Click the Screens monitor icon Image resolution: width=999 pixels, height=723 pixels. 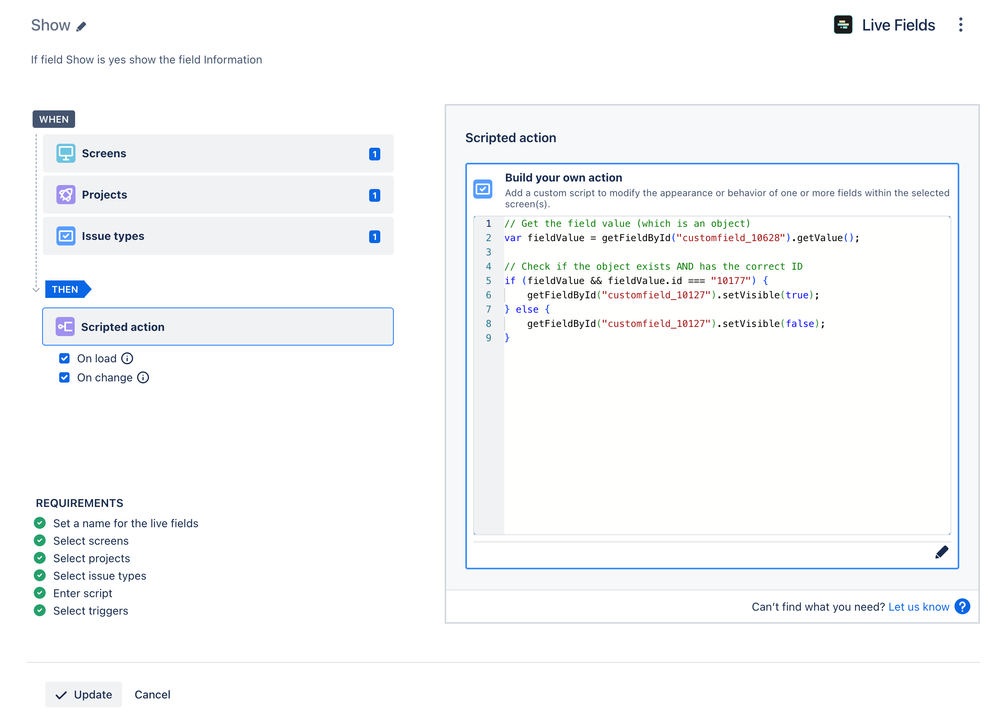point(66,154)
